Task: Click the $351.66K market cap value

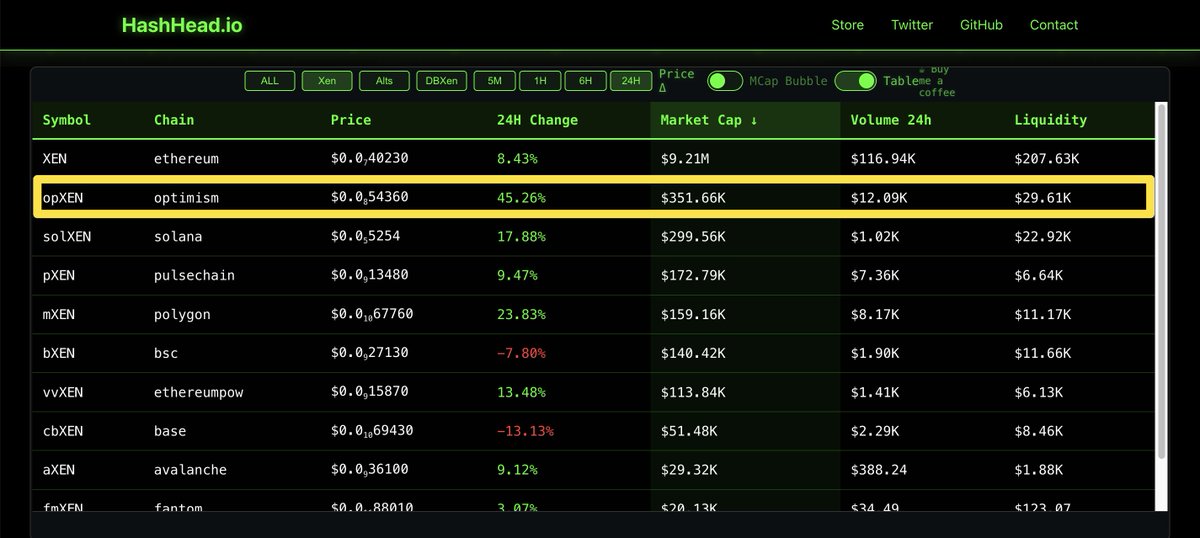Action: click(693, 198)
